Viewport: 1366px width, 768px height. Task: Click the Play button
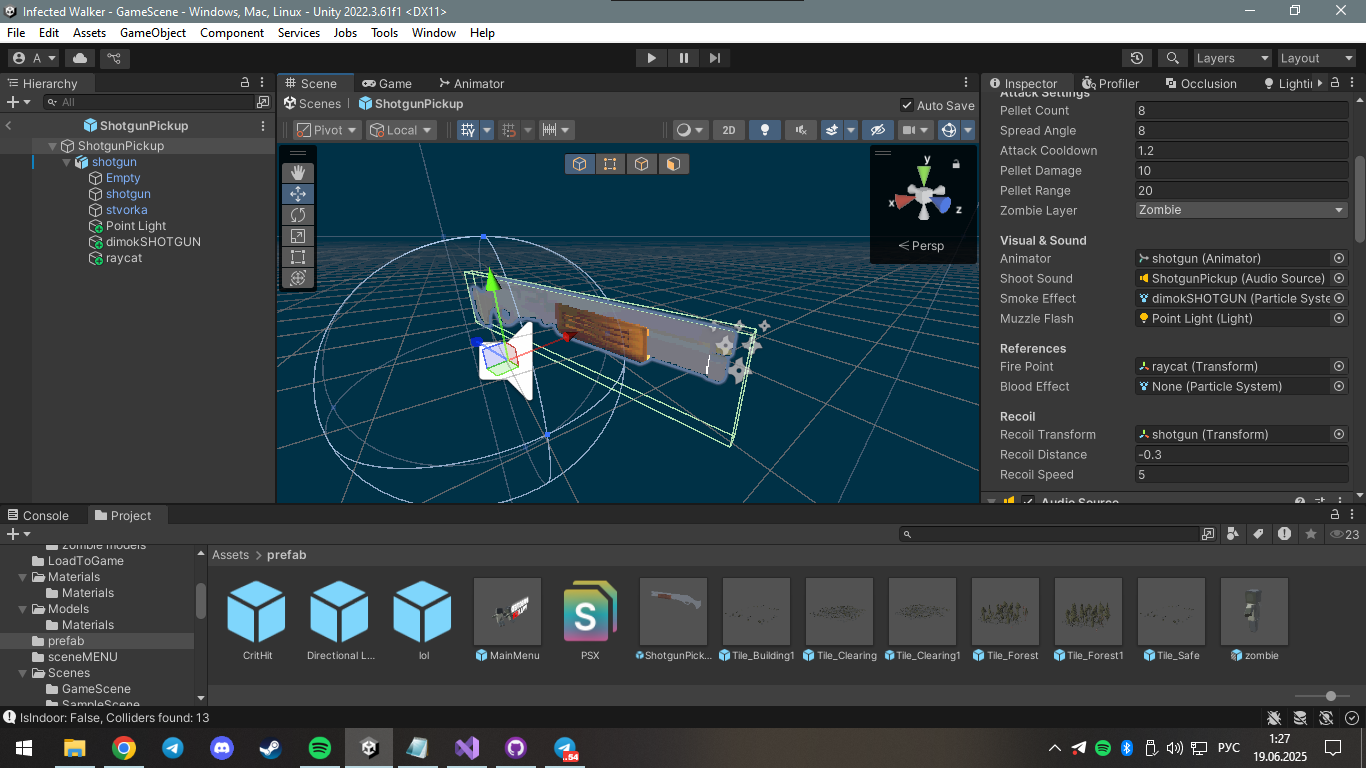click(651, 58)
